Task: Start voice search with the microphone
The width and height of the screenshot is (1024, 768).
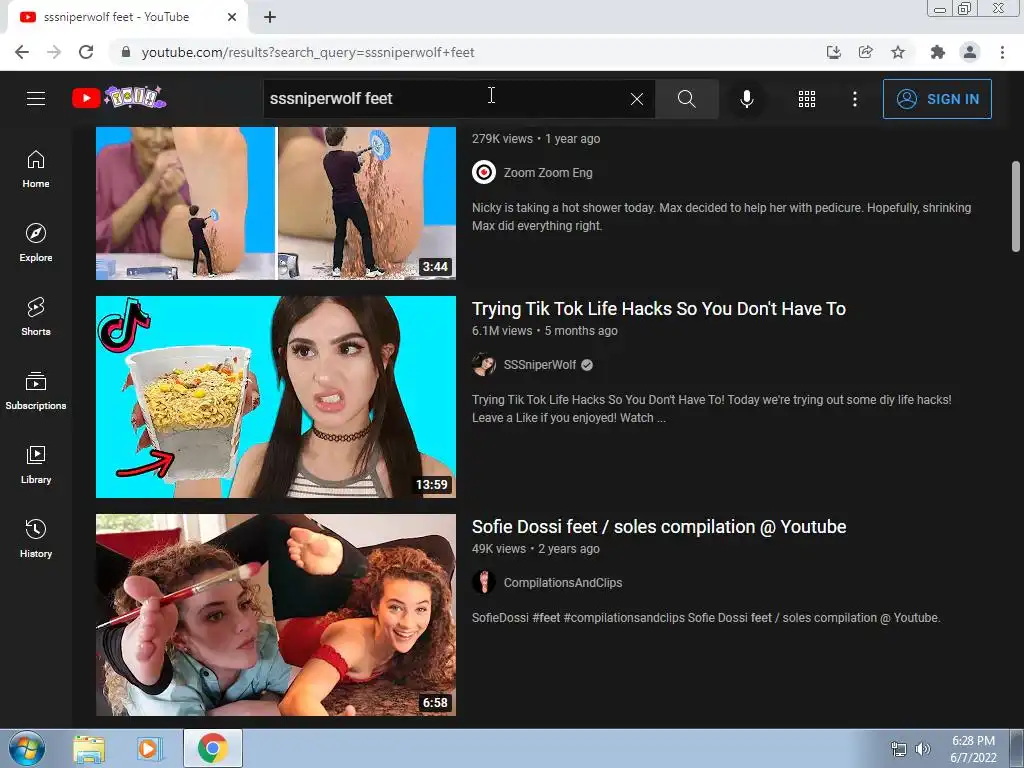Action: pyautogui.click(x=746, y=99)
